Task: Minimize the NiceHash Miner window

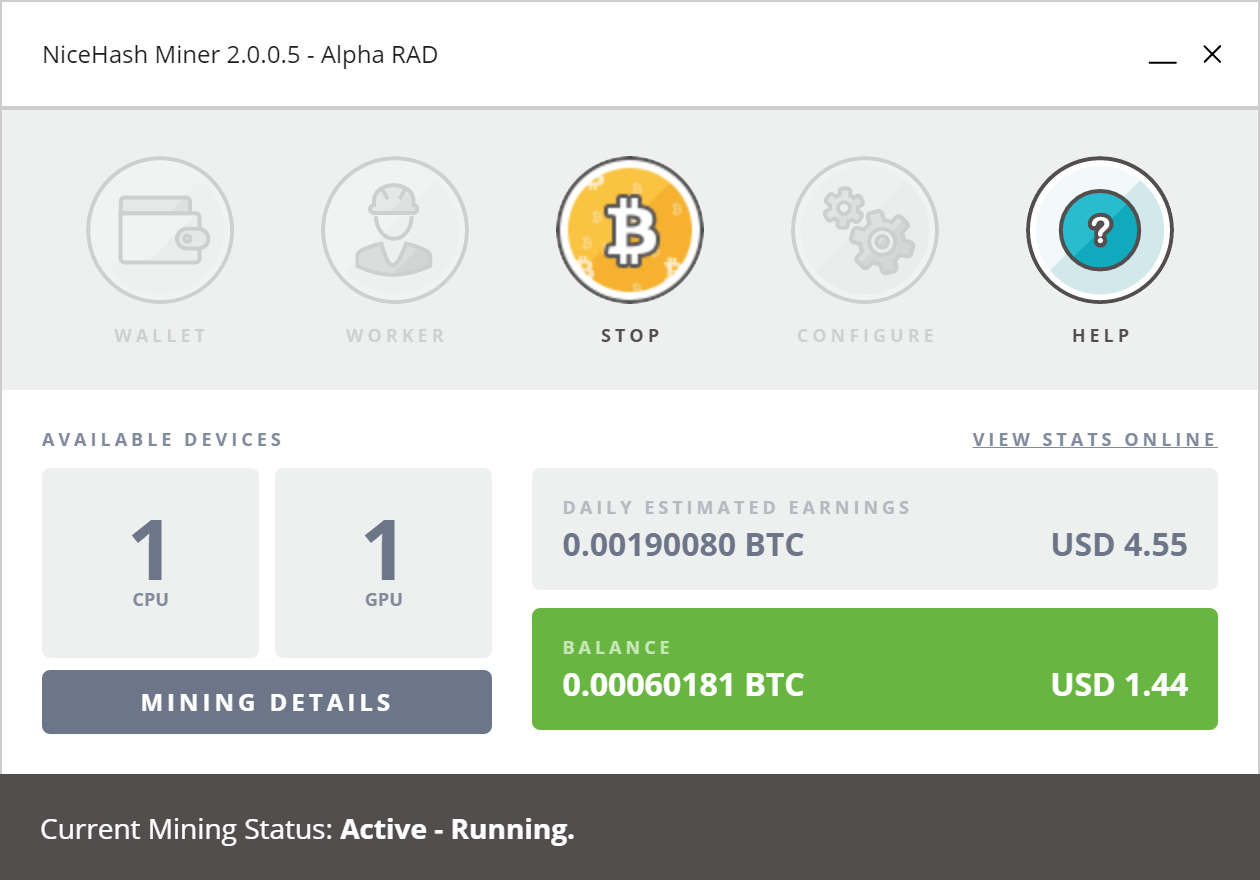Action: pos(1162,56)
